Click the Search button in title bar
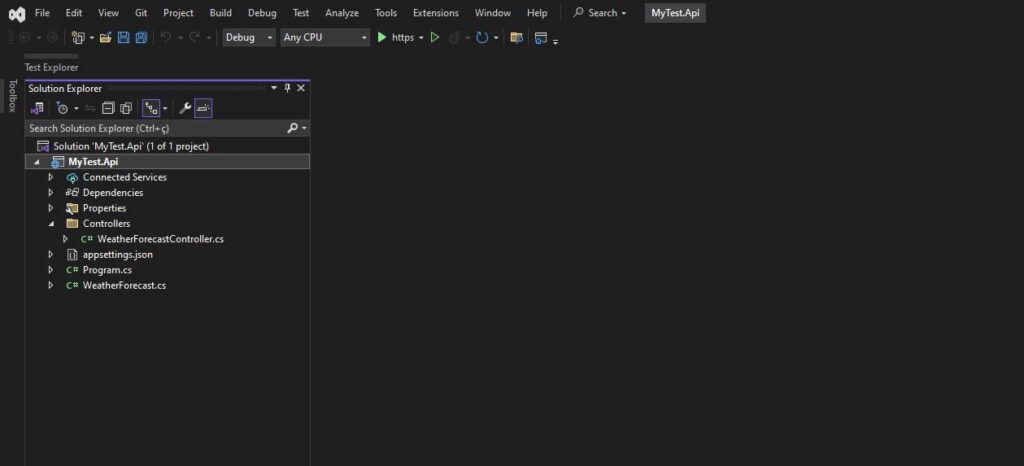The image size is (1024, 466). pyautogui.click(x=600, y=13)
